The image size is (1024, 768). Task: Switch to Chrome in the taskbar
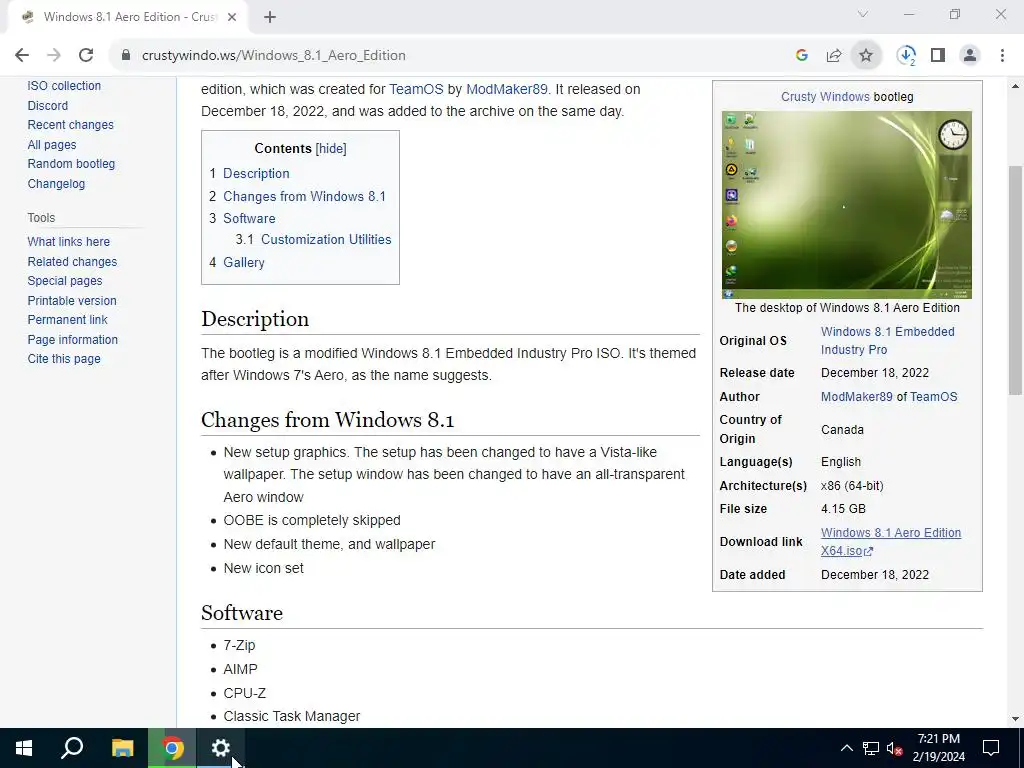[x=172, y=748]
